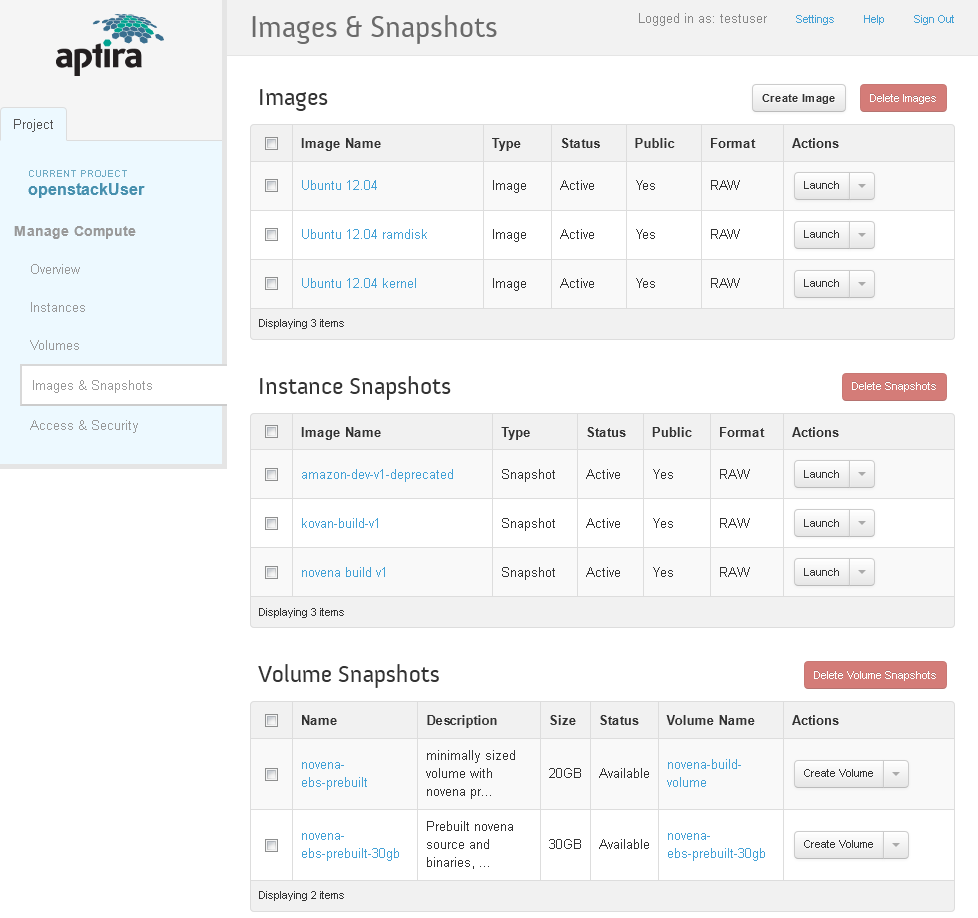
Task: Go to Overview in sidebar
Action: [55, 269]
